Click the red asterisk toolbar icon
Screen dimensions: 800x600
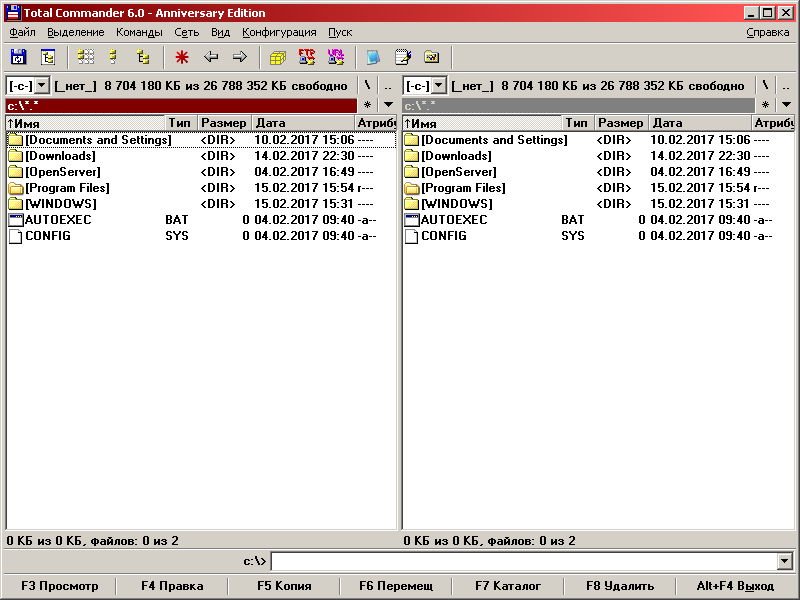[x=181, y=57]
